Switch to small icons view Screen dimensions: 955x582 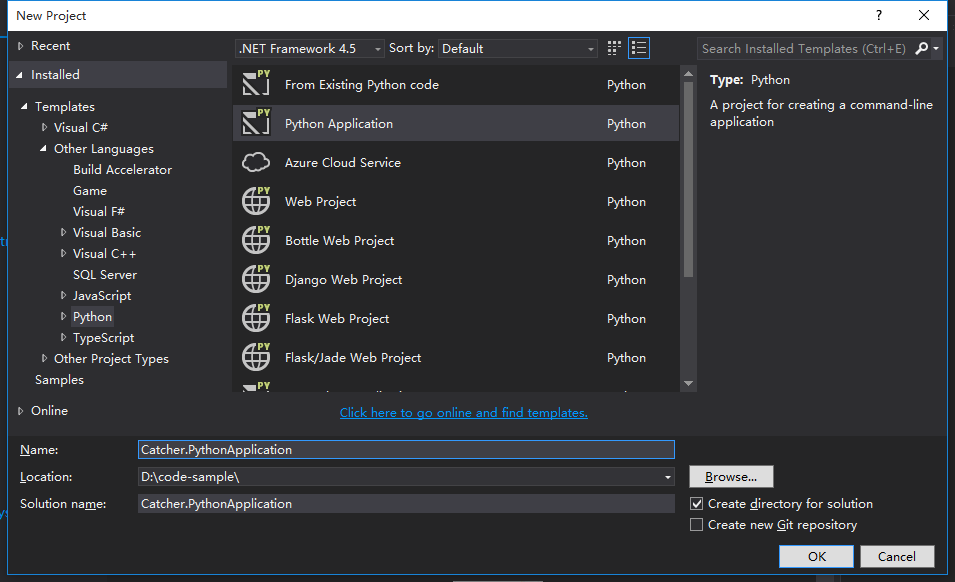(612, 47)
